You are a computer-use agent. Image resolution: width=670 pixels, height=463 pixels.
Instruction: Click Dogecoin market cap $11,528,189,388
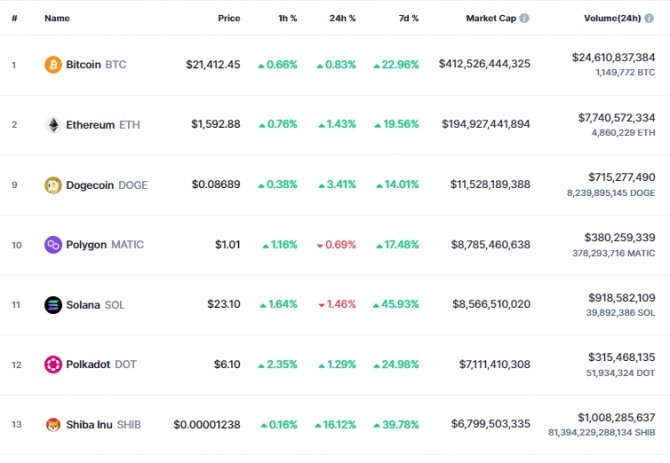click(490, 185)
